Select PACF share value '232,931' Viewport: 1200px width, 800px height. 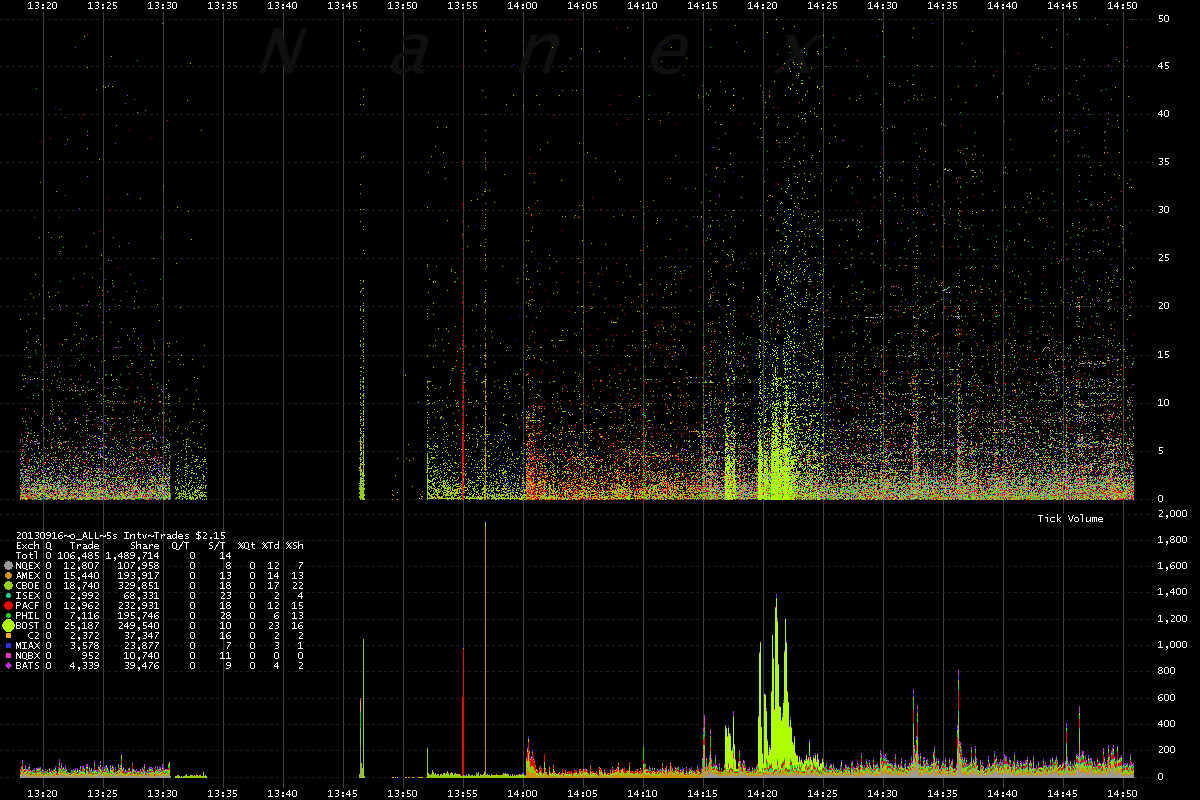coord(139,606)
